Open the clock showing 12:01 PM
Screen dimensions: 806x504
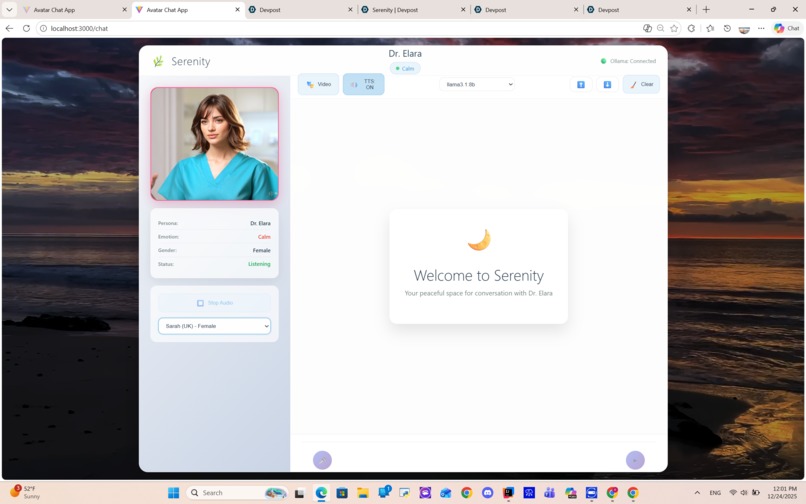click(781, 493)
